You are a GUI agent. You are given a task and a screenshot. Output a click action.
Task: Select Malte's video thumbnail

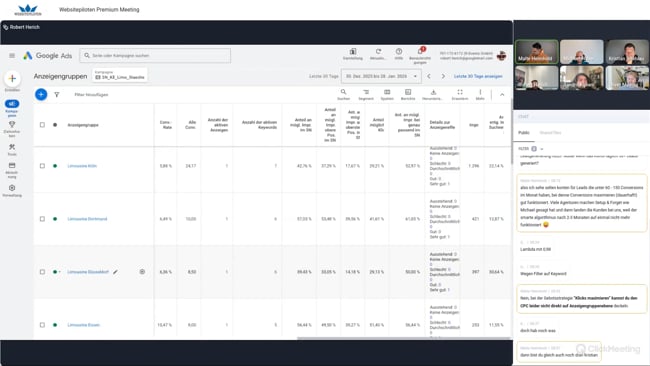pyautogui.click(x=536, y=52)
